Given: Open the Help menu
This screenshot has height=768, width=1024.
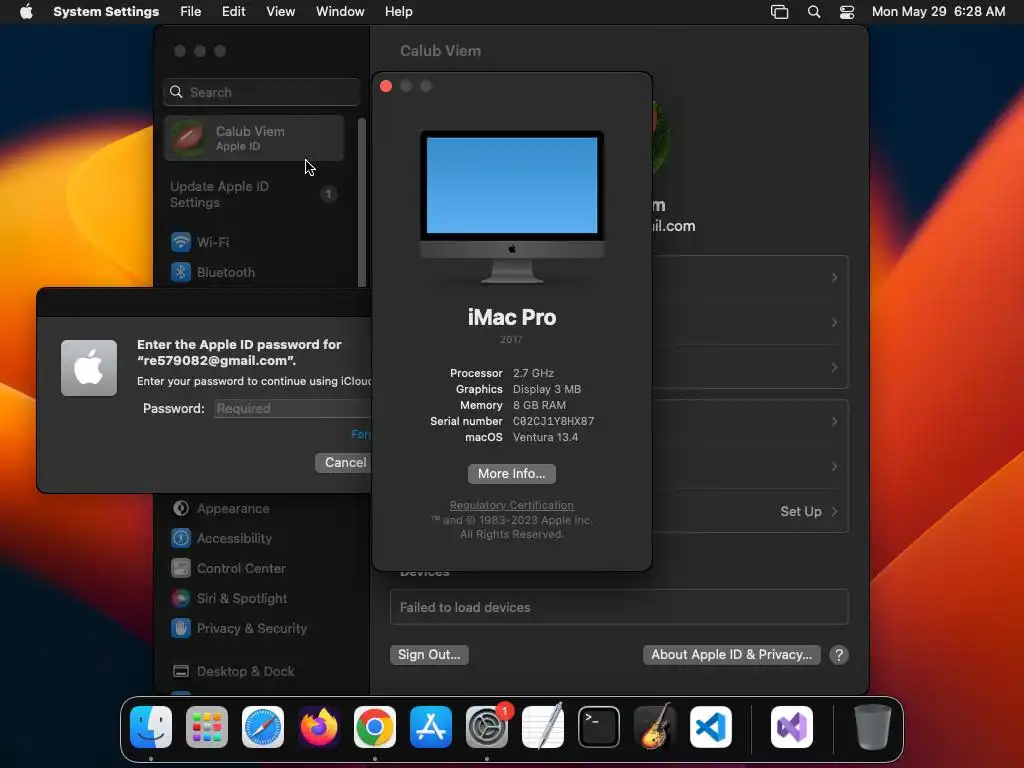Looking at the screenshot, I should 398,11.
